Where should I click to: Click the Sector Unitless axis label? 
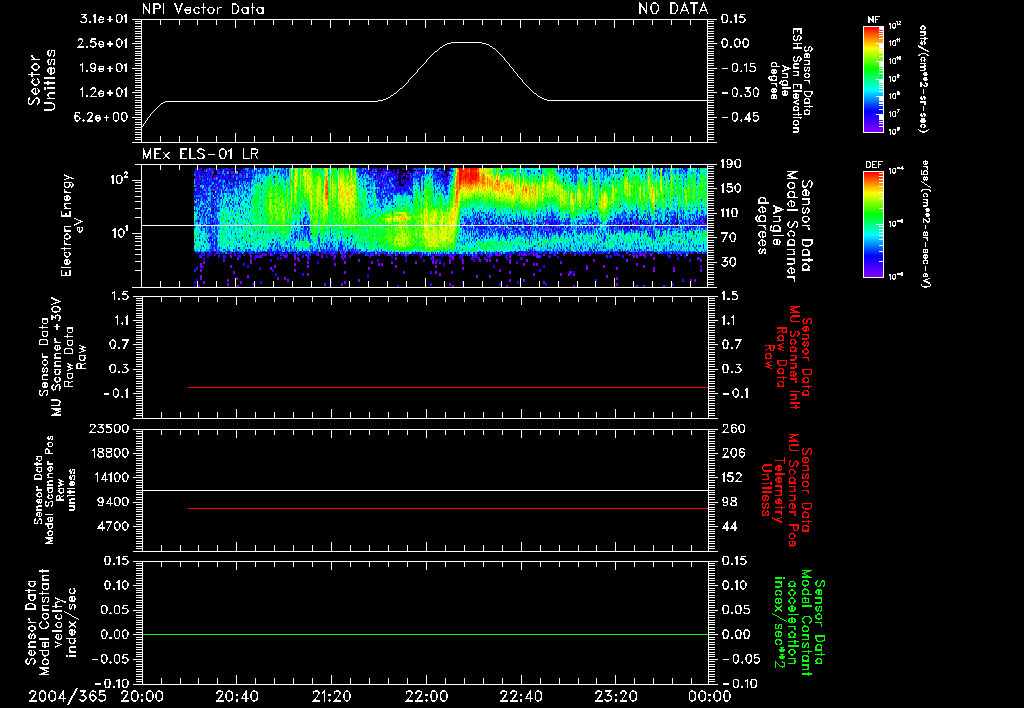(x=41, y=81)
